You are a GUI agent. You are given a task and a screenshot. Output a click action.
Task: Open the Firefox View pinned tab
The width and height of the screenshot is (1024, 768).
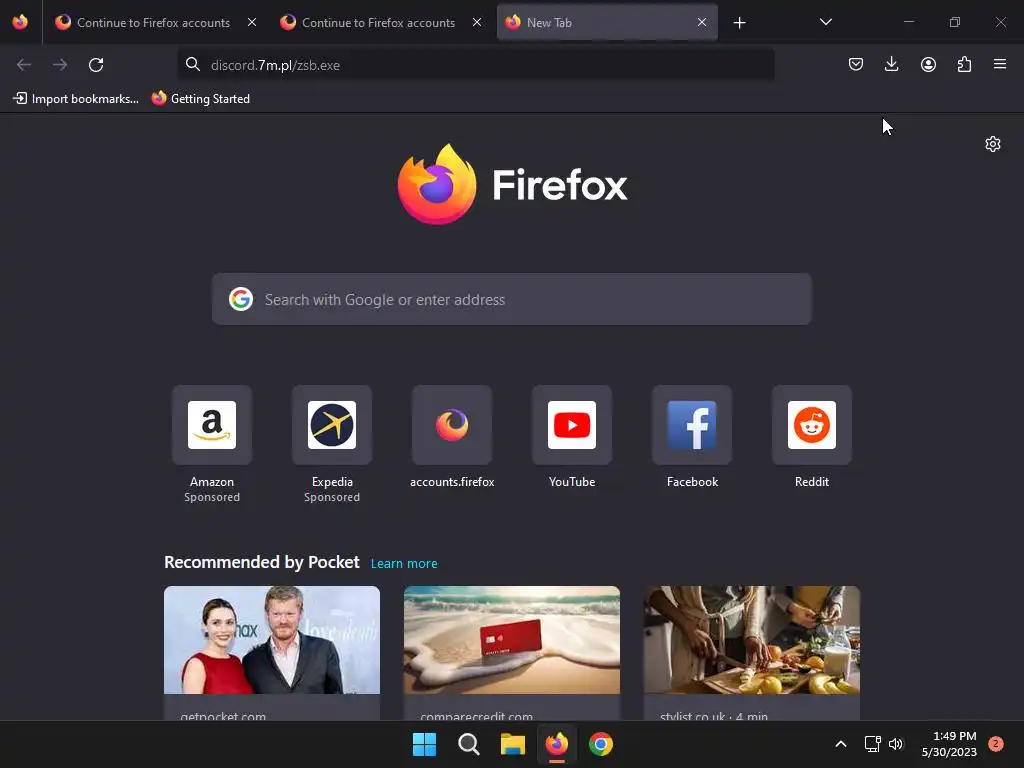point(20,22)
